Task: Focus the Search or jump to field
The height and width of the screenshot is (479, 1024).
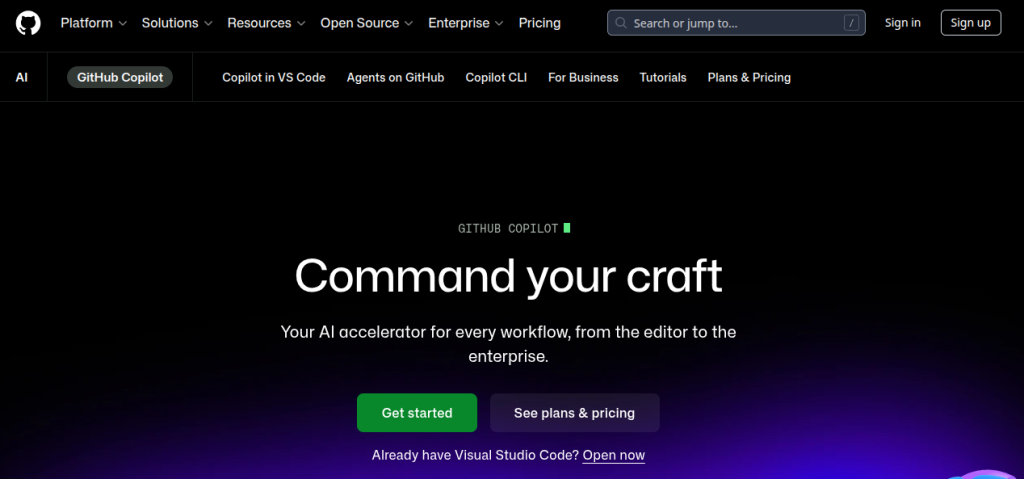Action: pyautogui.click(x=736, y=23)
